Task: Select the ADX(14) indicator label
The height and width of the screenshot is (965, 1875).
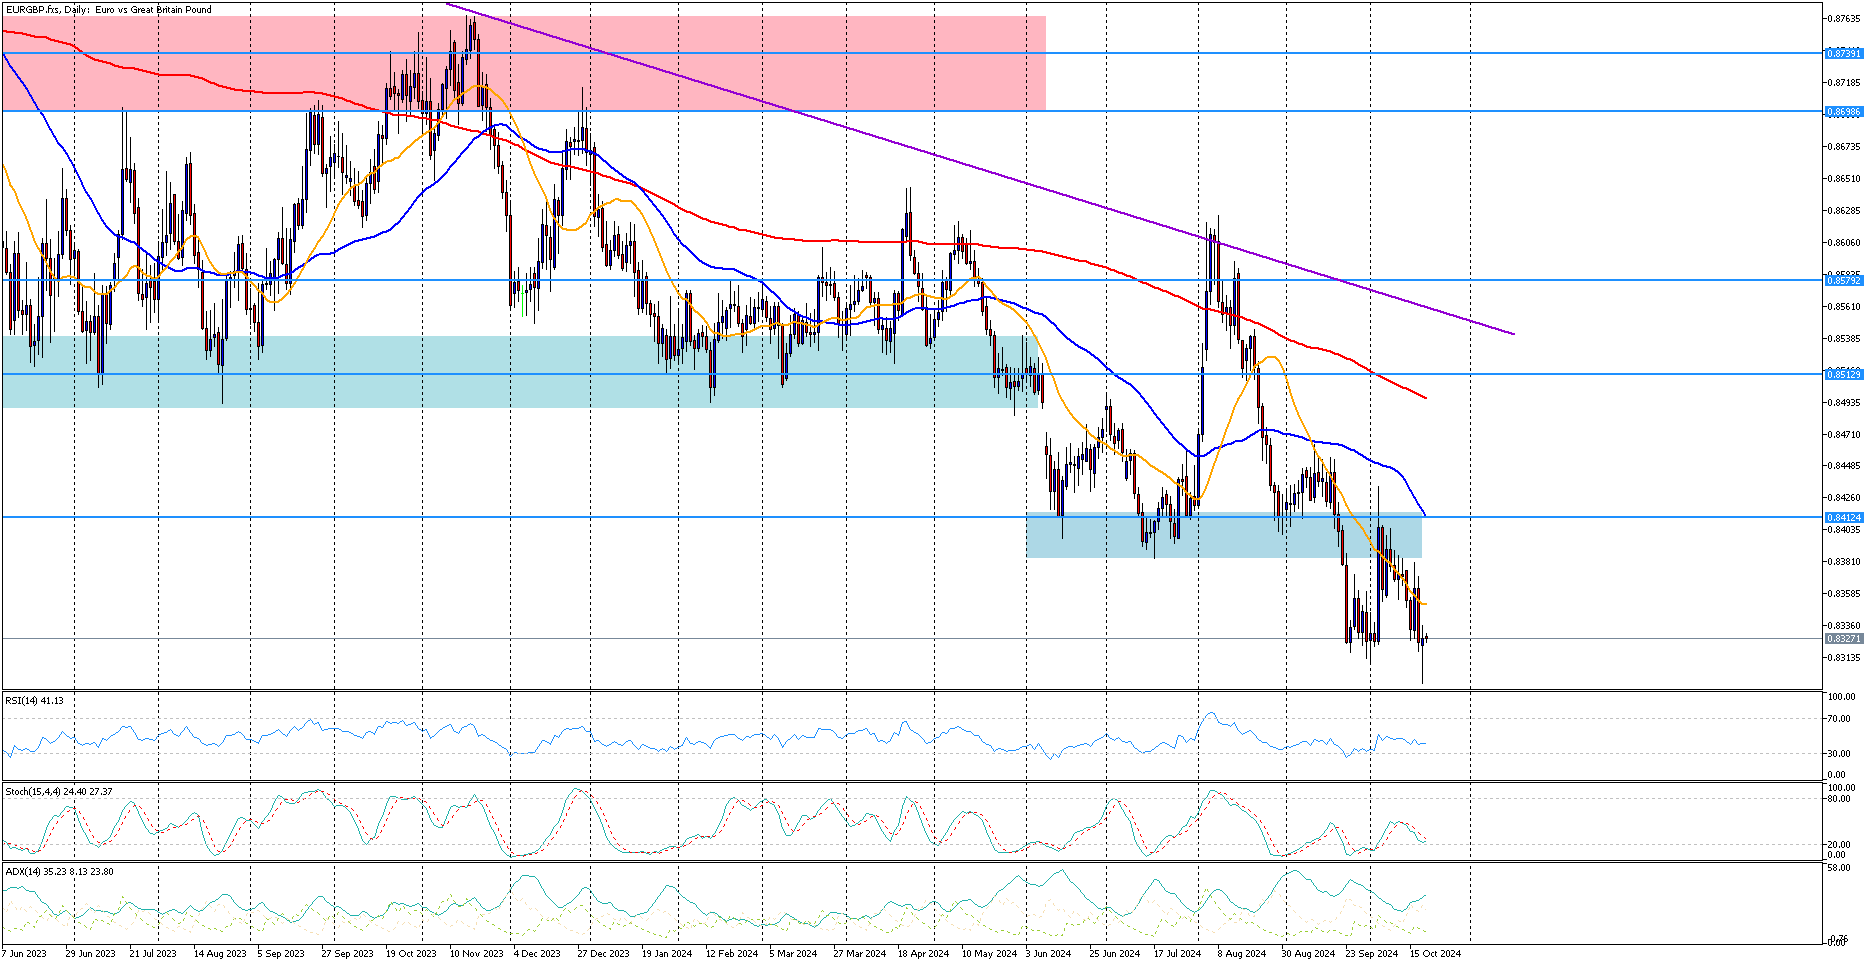Action: pyautogui.click(x=59, y=872)
